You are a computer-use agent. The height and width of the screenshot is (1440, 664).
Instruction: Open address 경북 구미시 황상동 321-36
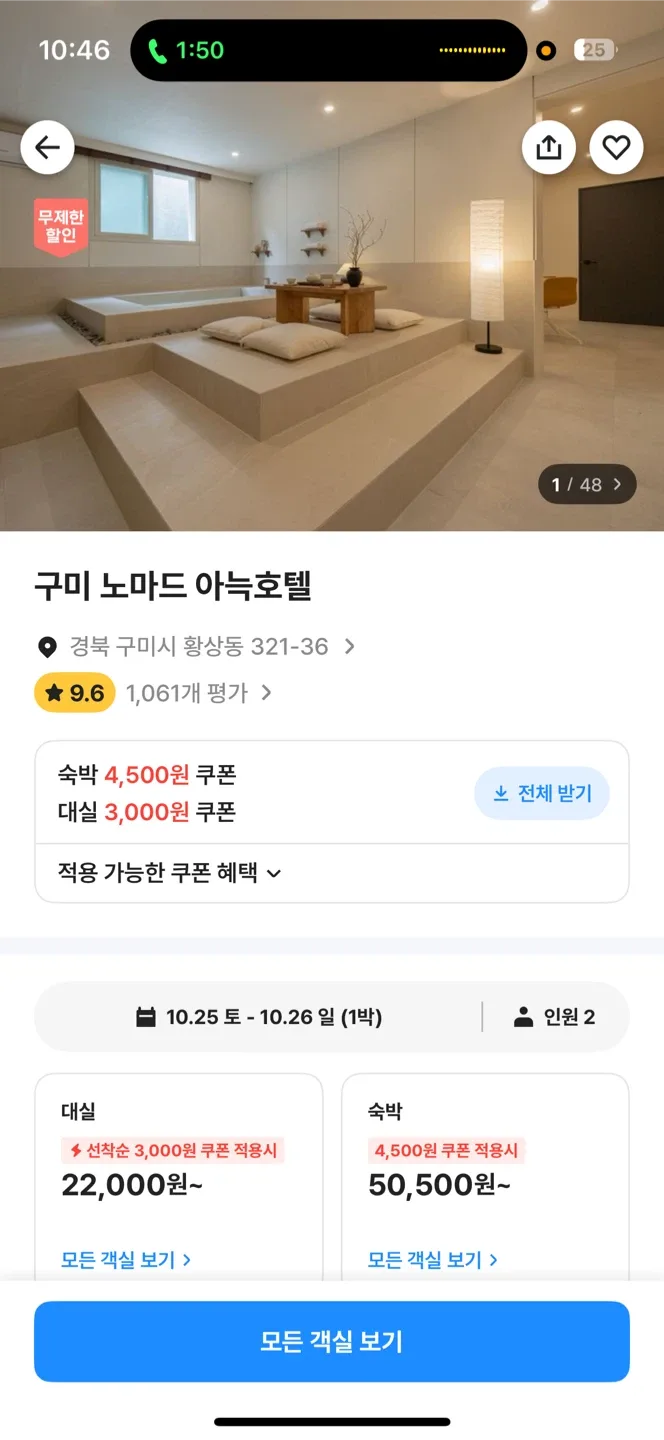click(200, 647)
